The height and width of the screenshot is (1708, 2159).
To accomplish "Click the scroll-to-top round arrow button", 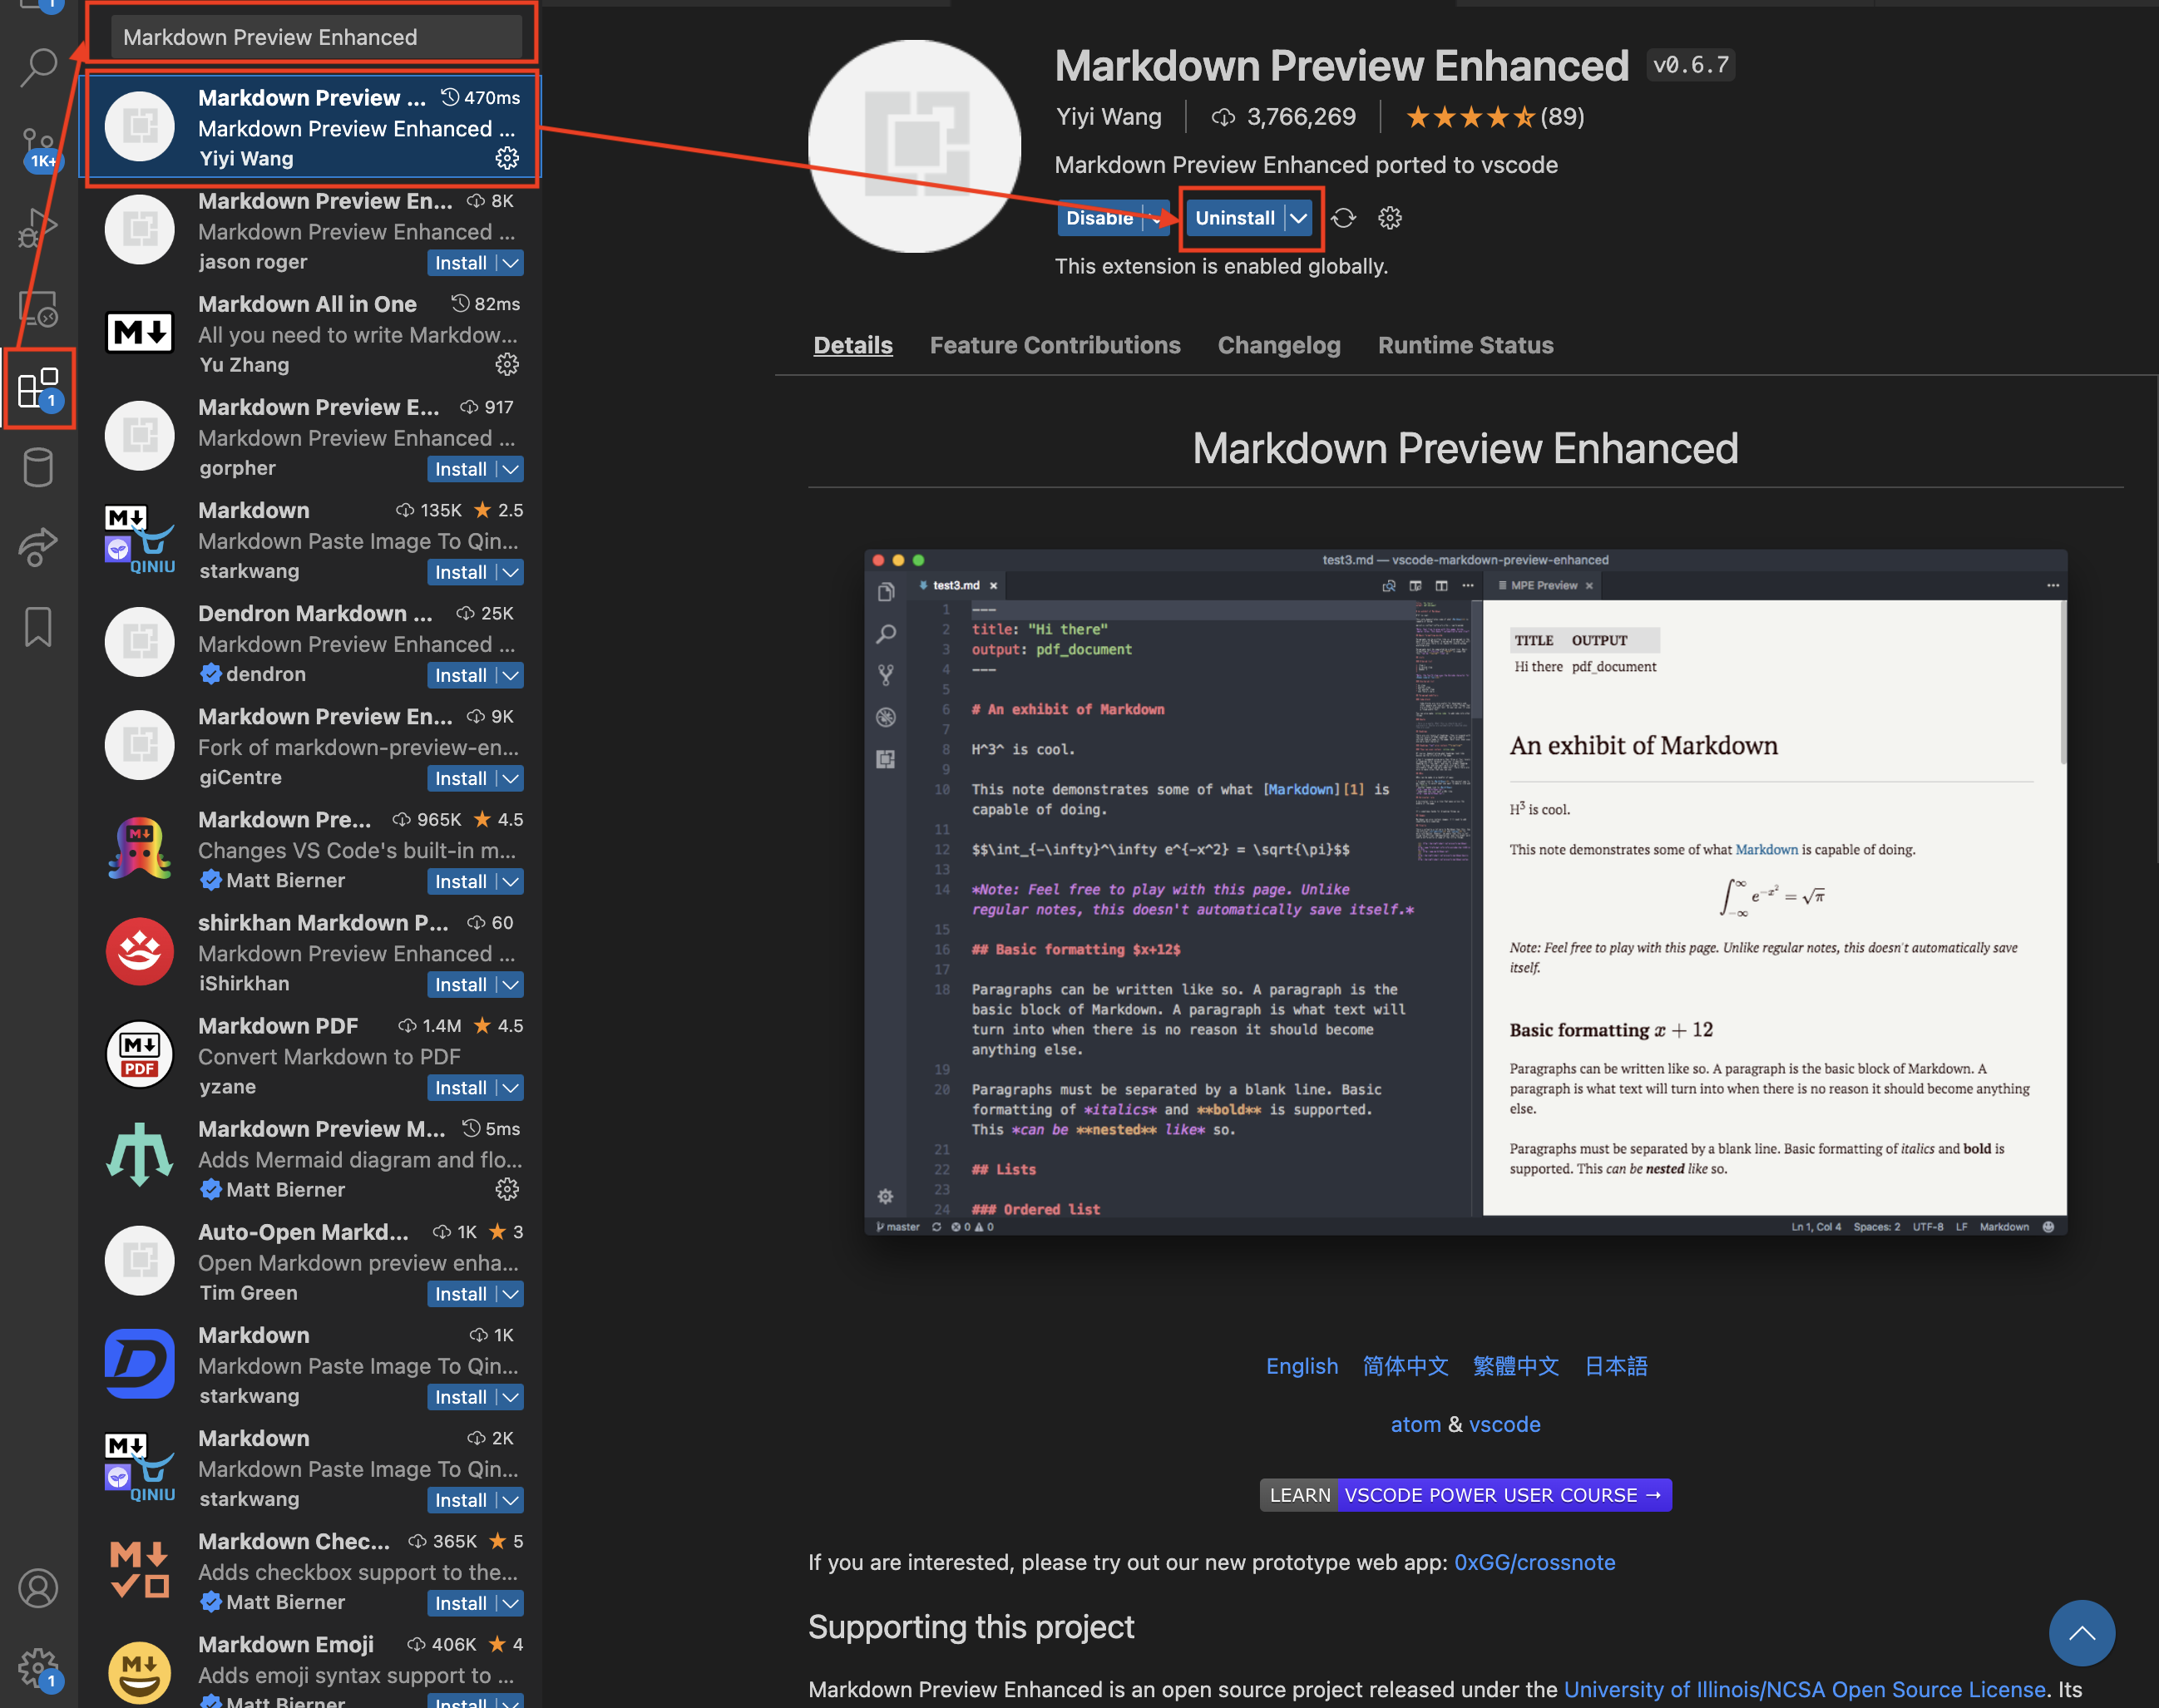I will click(2081, 1633).
